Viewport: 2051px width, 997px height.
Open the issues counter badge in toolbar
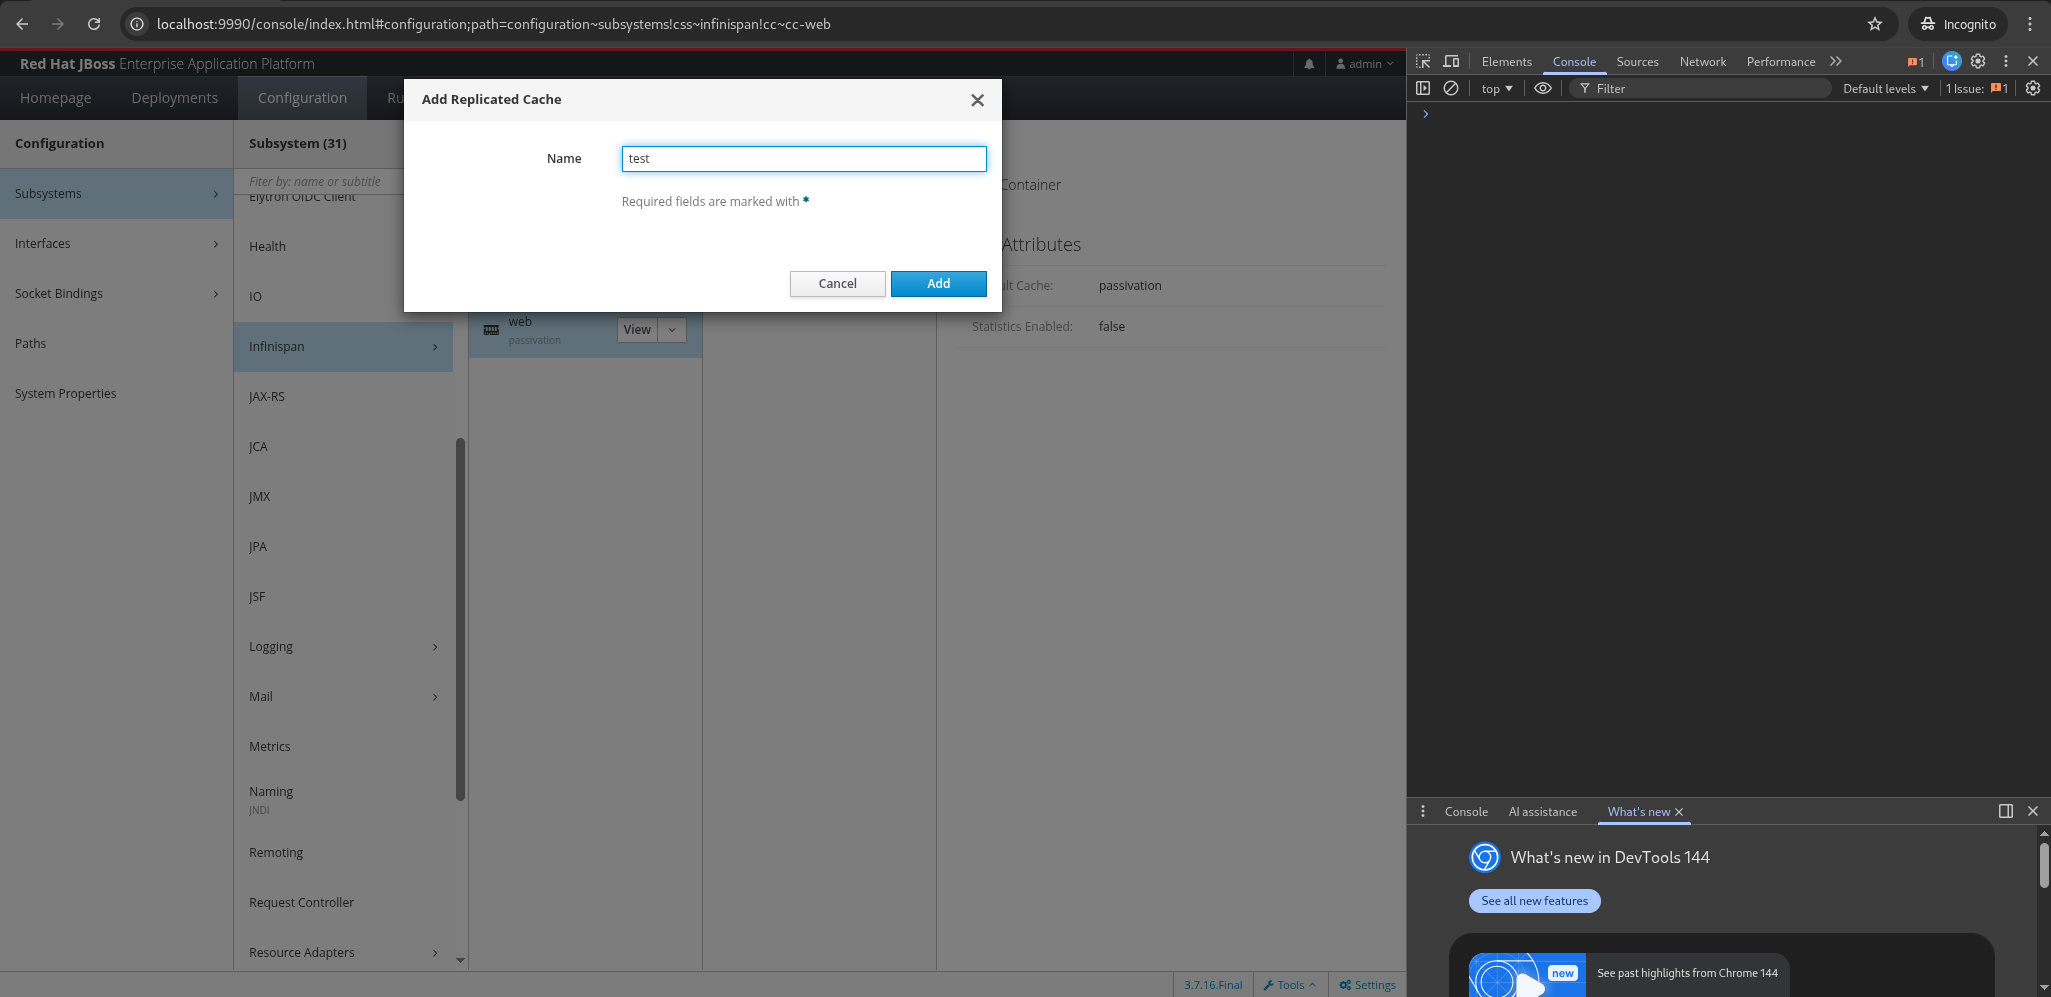click(1915, 62)
